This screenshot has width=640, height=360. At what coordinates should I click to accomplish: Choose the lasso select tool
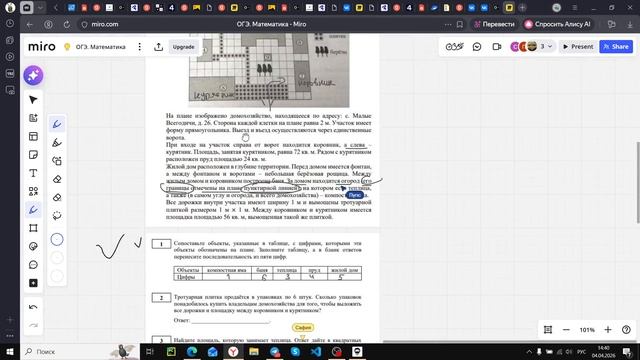tap(57, 216)
